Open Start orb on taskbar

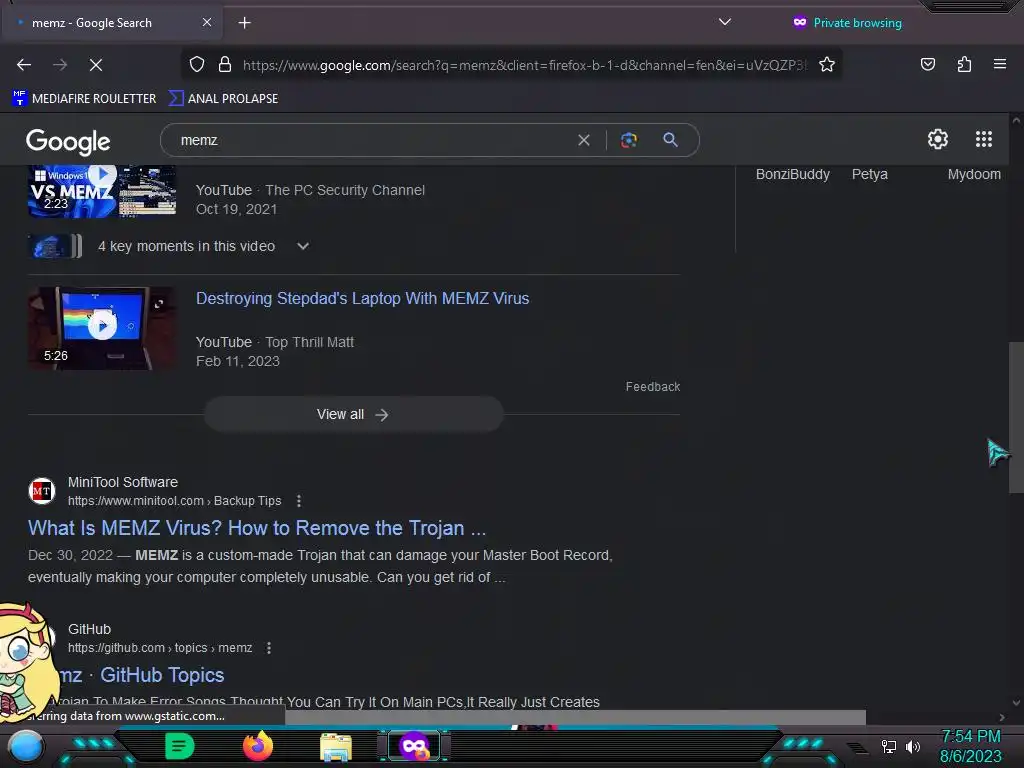(26, 746)
